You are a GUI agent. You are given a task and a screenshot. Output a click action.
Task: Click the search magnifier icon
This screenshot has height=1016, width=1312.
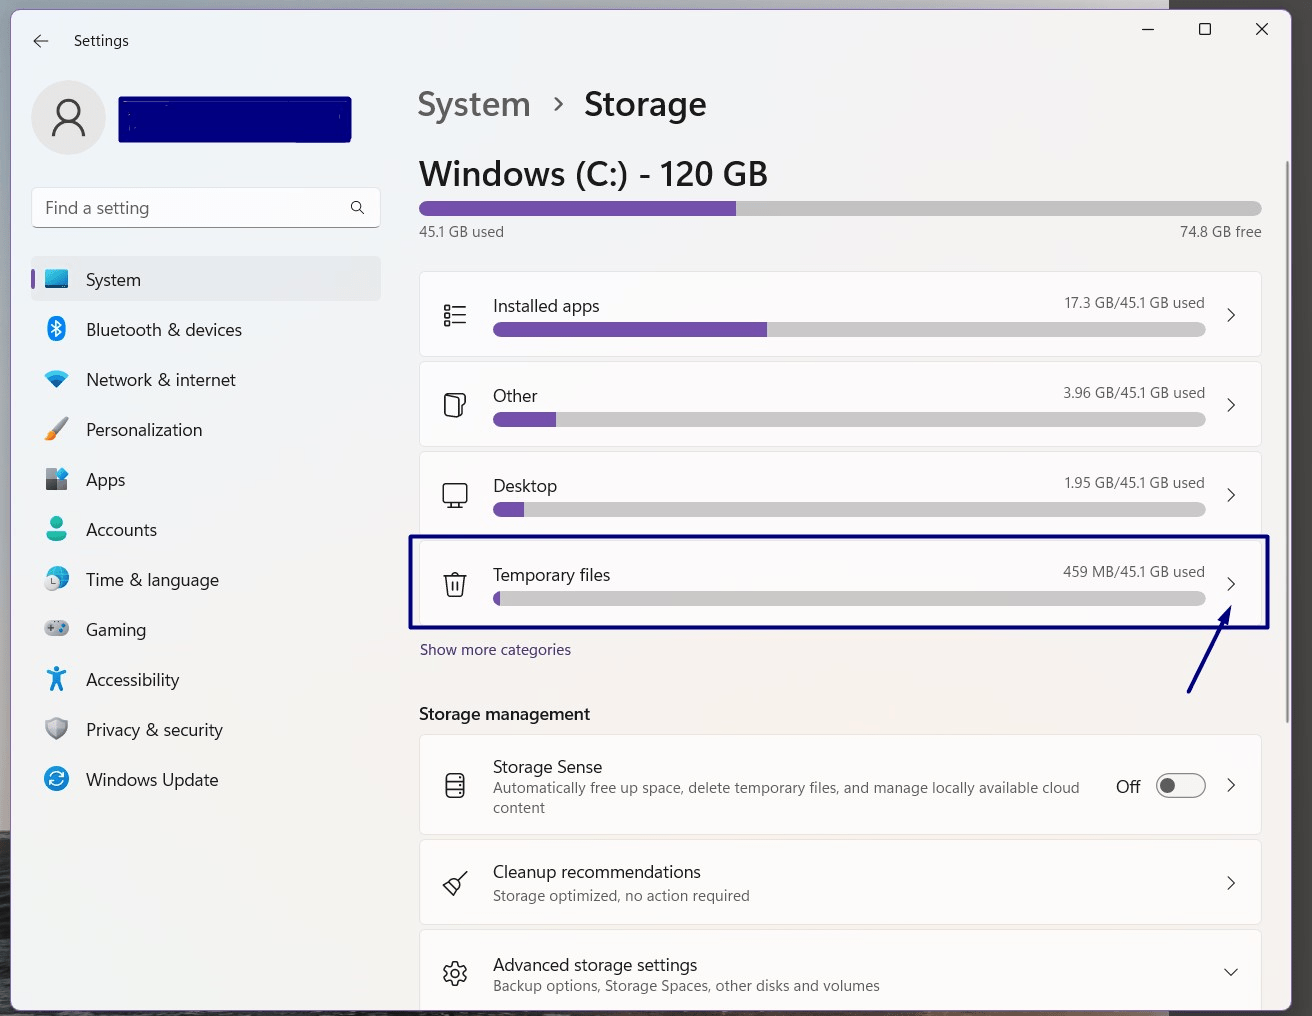point(357,207)
